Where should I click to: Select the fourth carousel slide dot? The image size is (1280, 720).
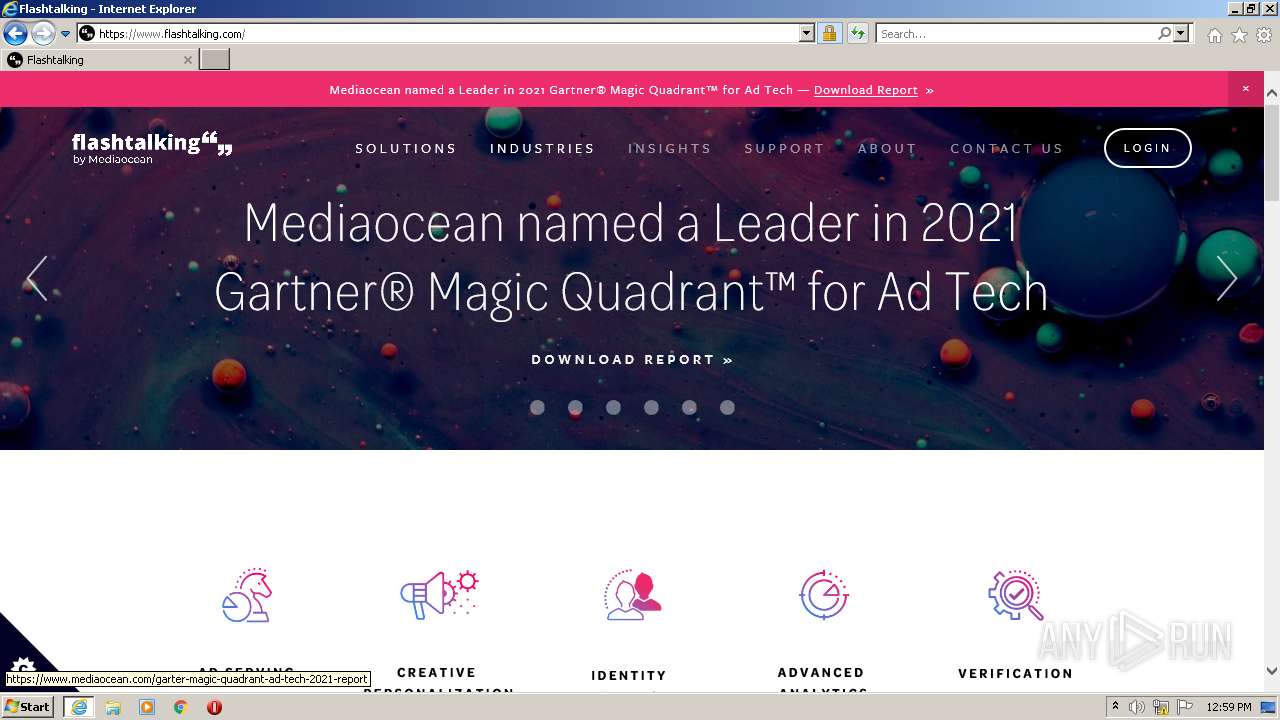(x=651, y=407)
